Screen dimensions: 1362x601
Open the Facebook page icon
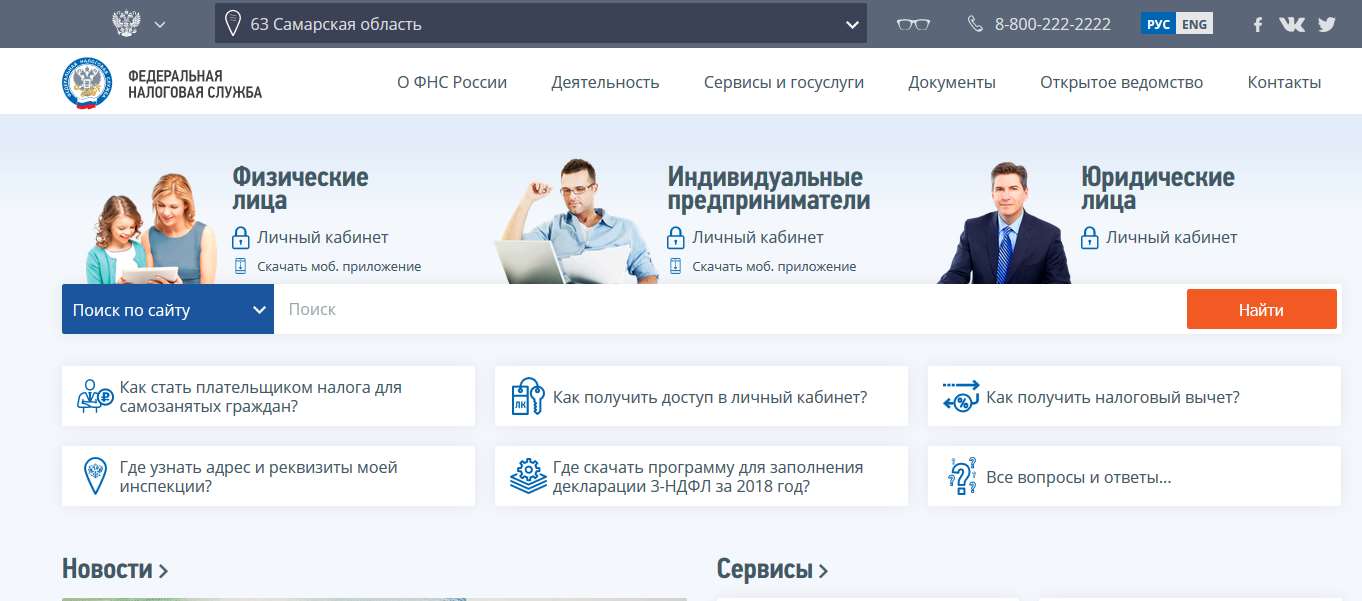pos(1258,24)
